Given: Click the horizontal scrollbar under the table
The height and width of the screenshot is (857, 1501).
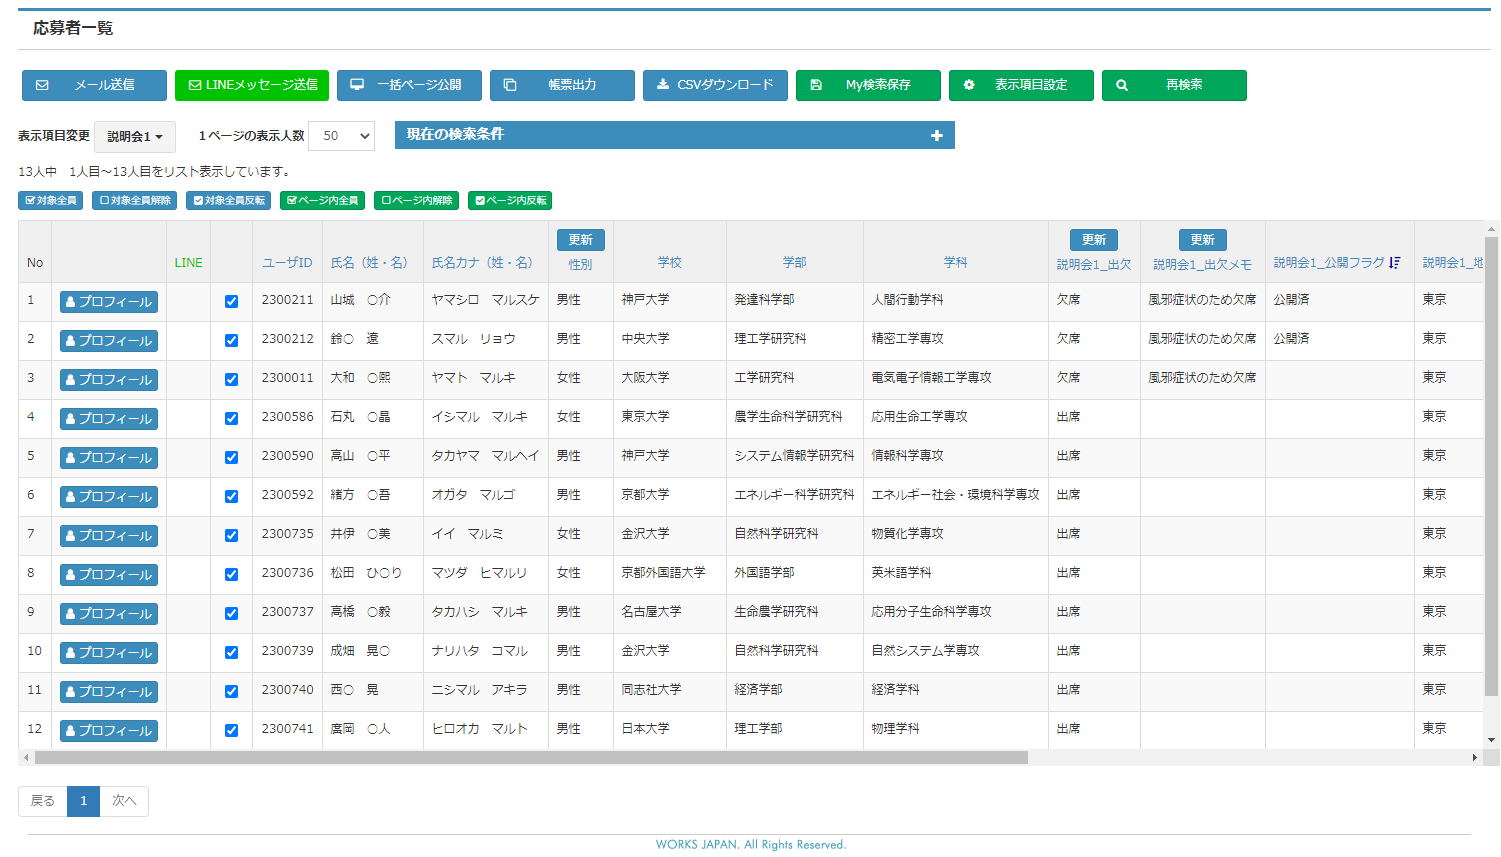Looking at the screenshot, I should coord(530,758).
